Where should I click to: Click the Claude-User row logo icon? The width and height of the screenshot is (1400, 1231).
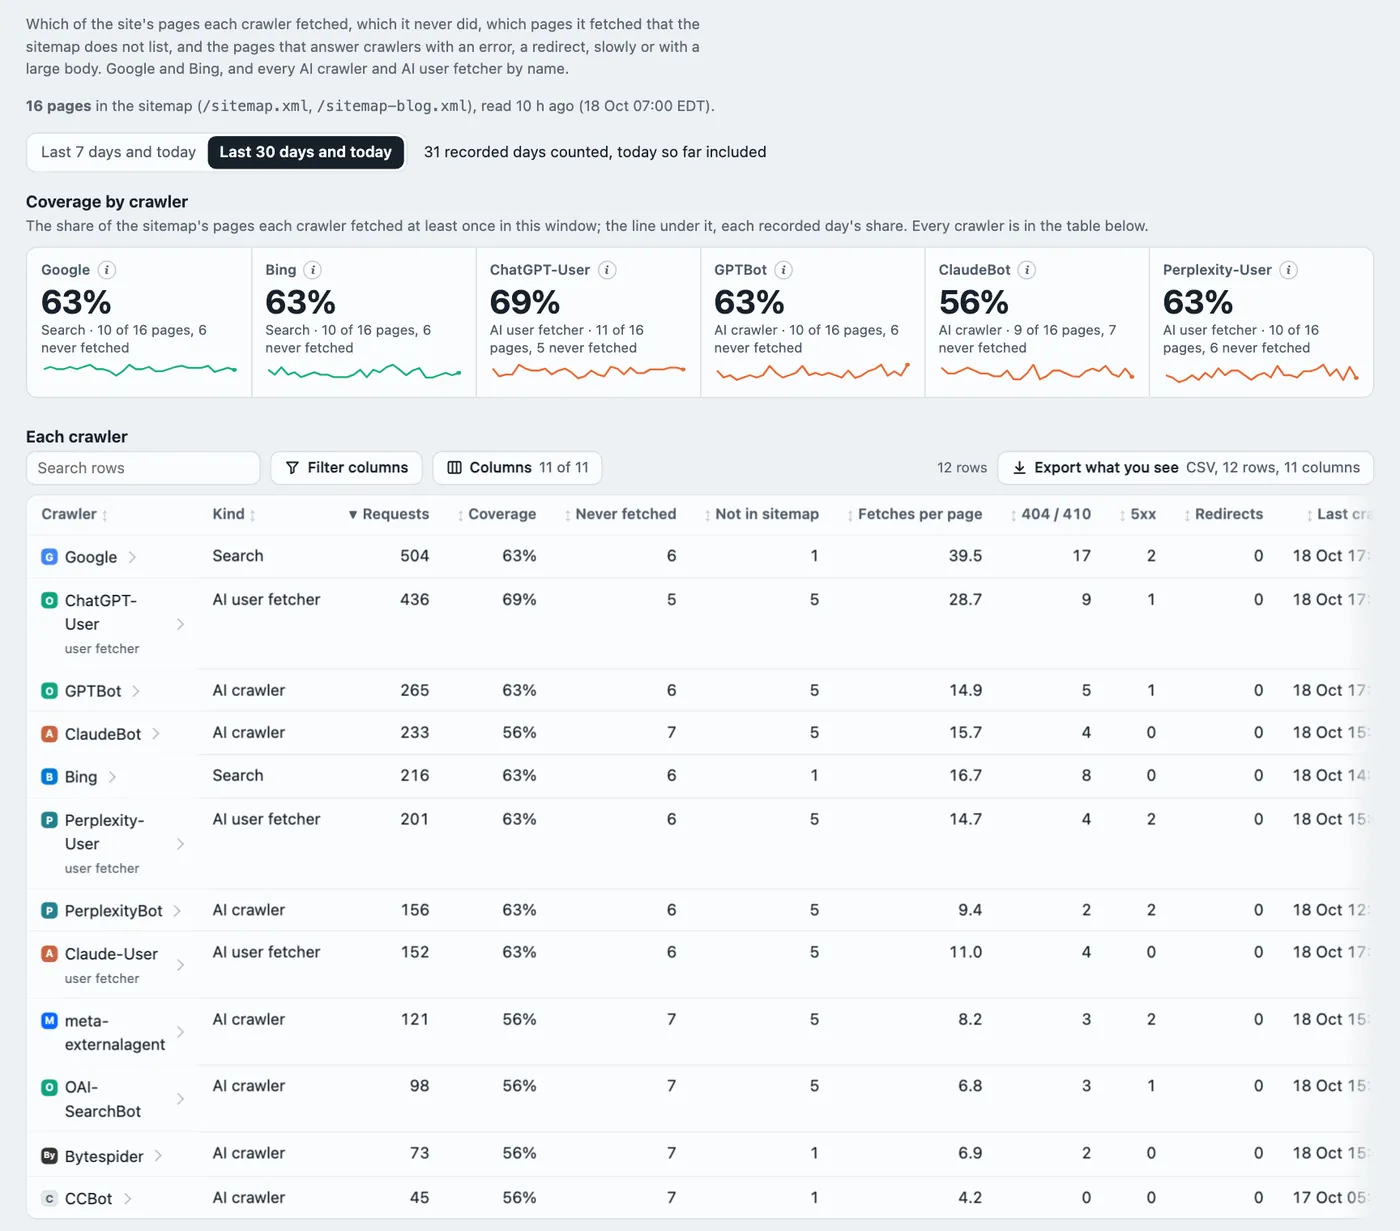coord(49,954)
